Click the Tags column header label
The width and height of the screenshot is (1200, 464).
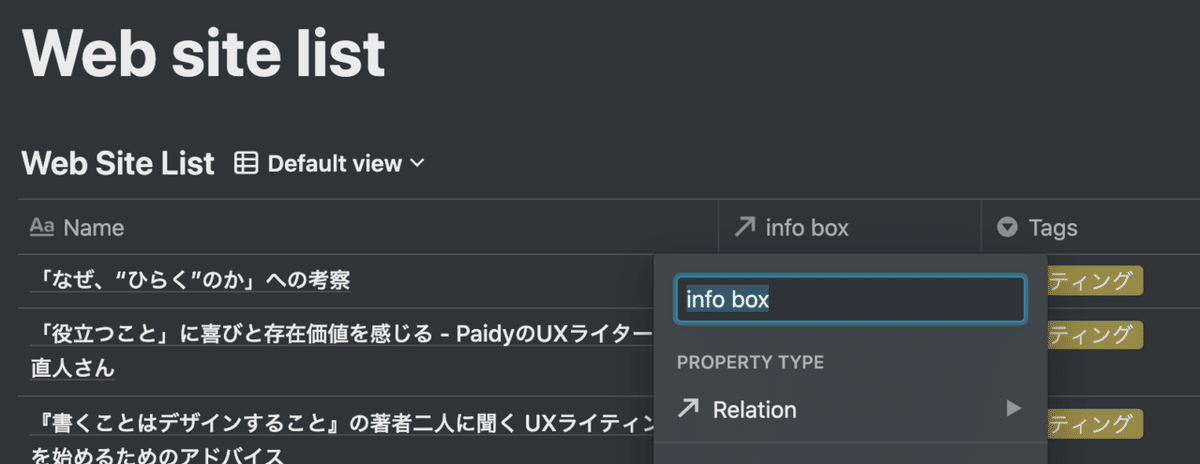tap(1053, 228)
